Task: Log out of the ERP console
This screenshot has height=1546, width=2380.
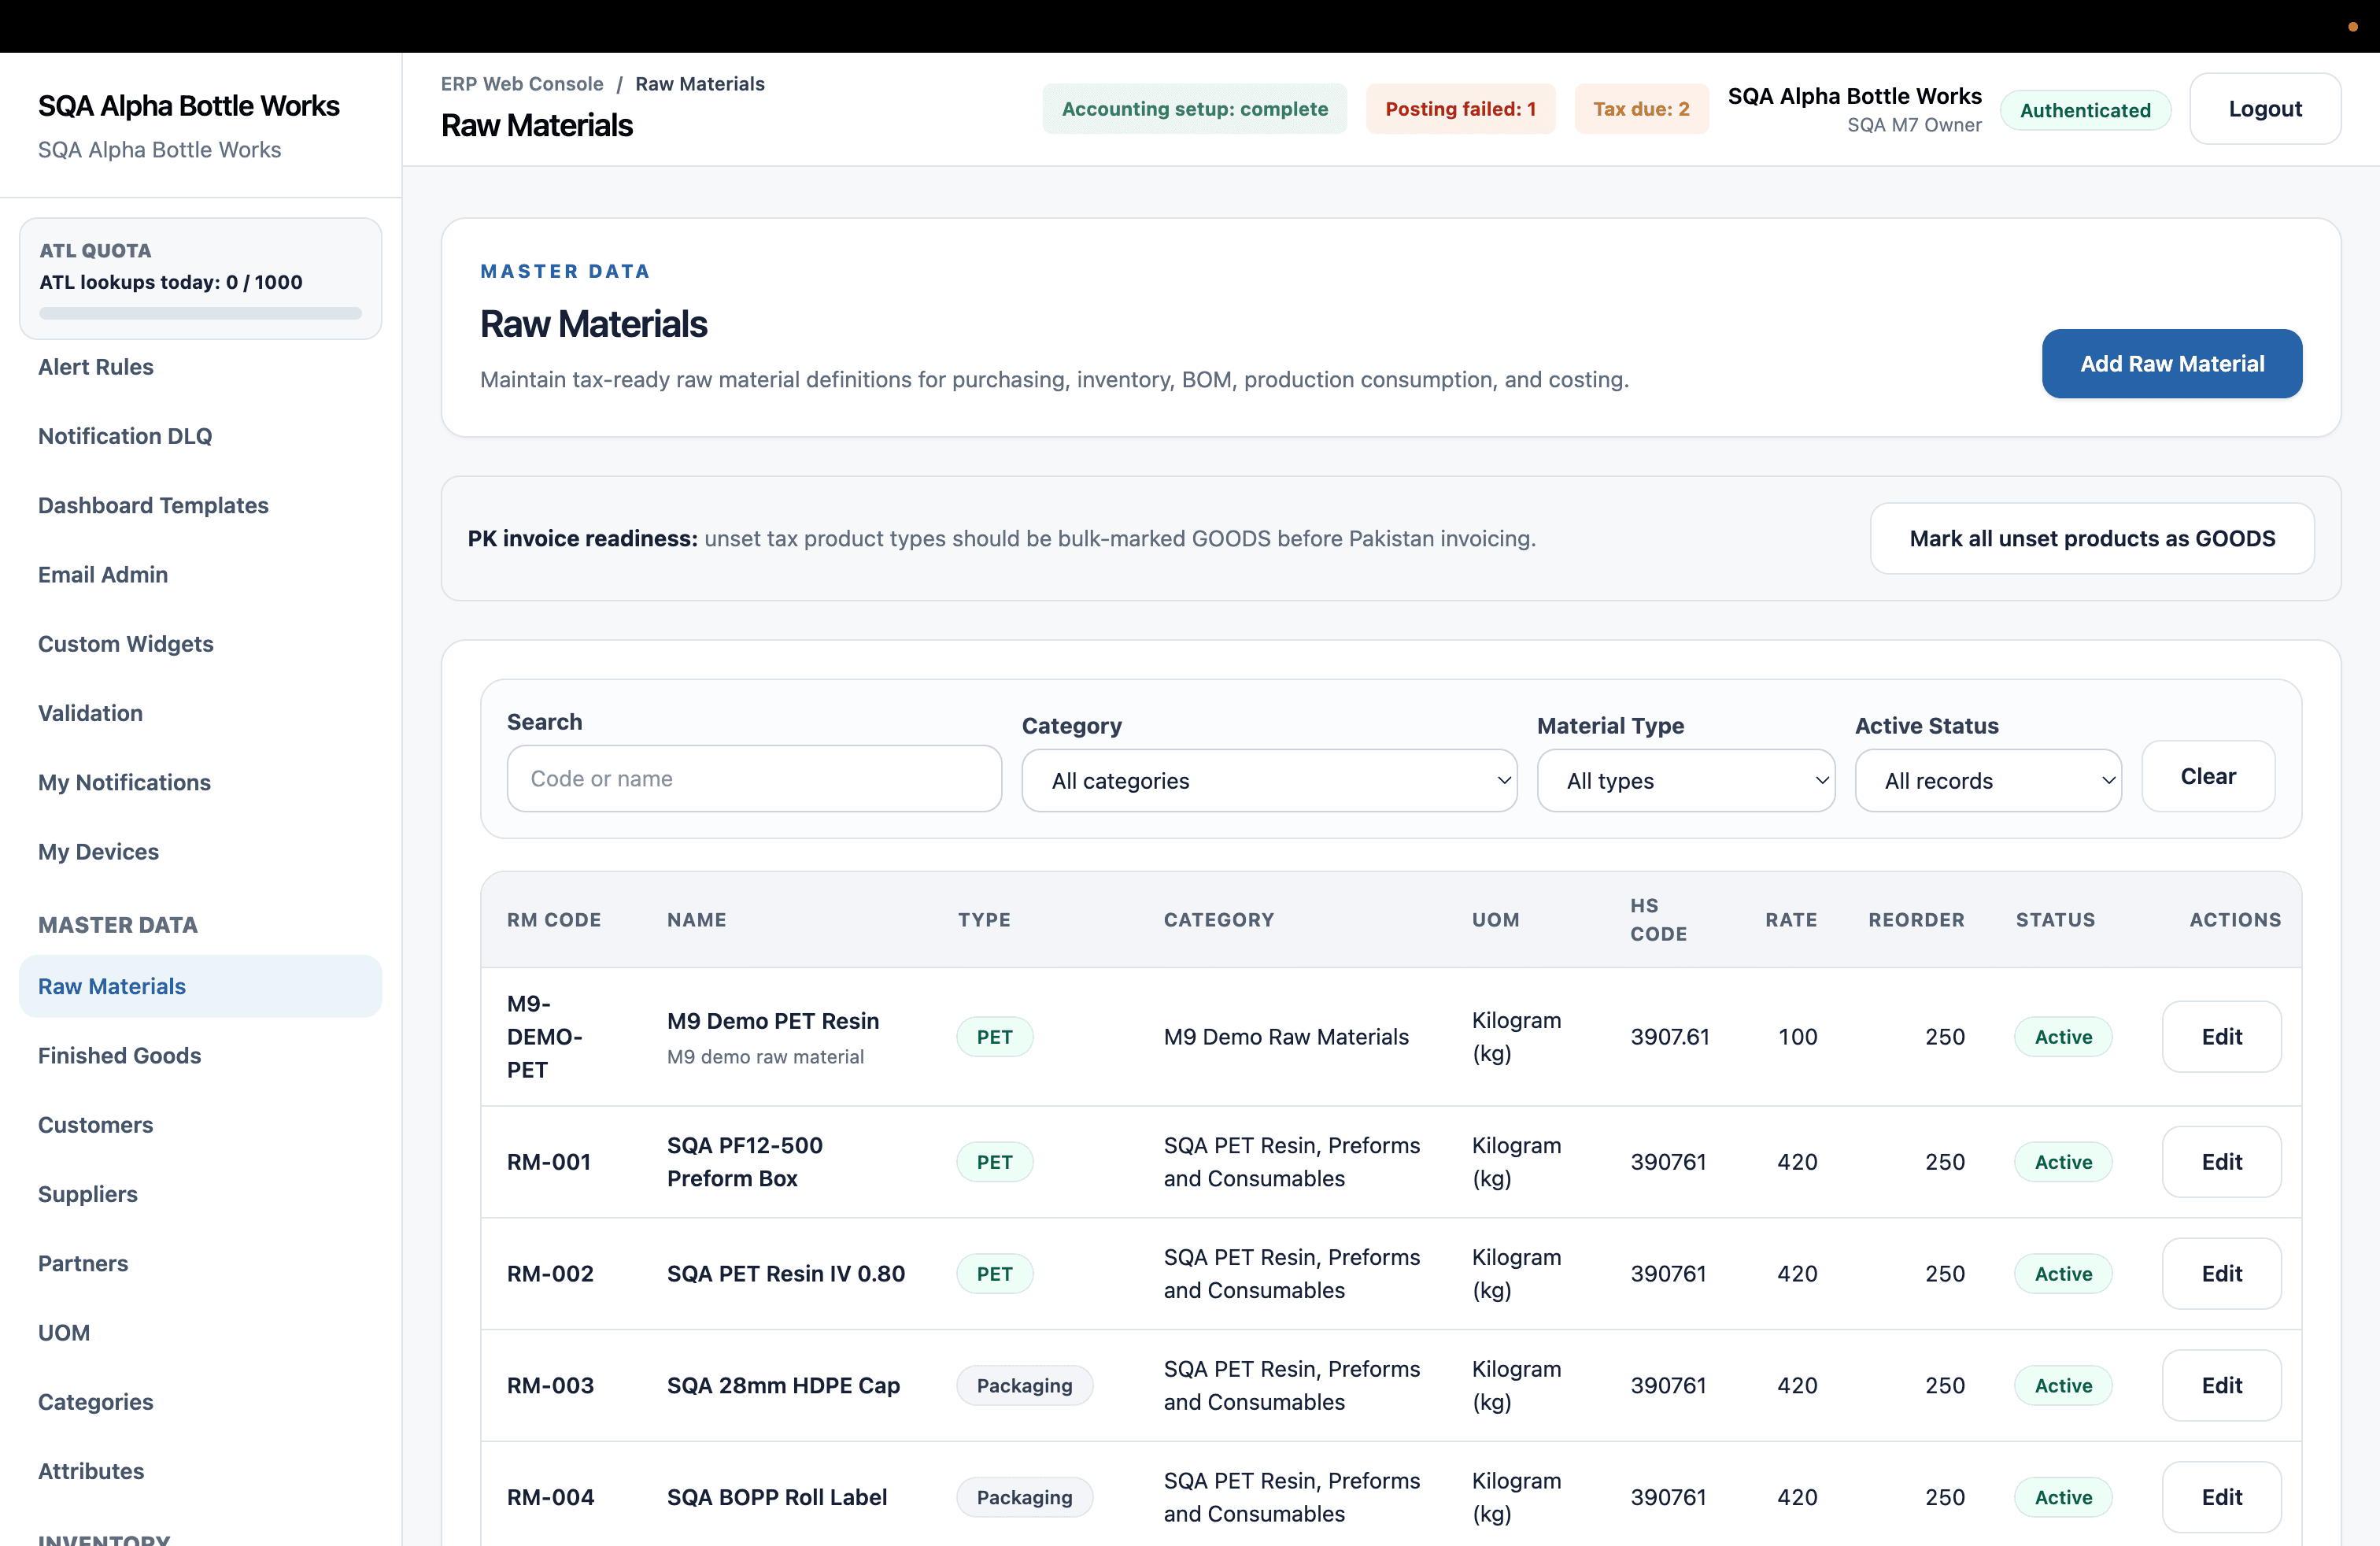Action: tap(2265, 109)
